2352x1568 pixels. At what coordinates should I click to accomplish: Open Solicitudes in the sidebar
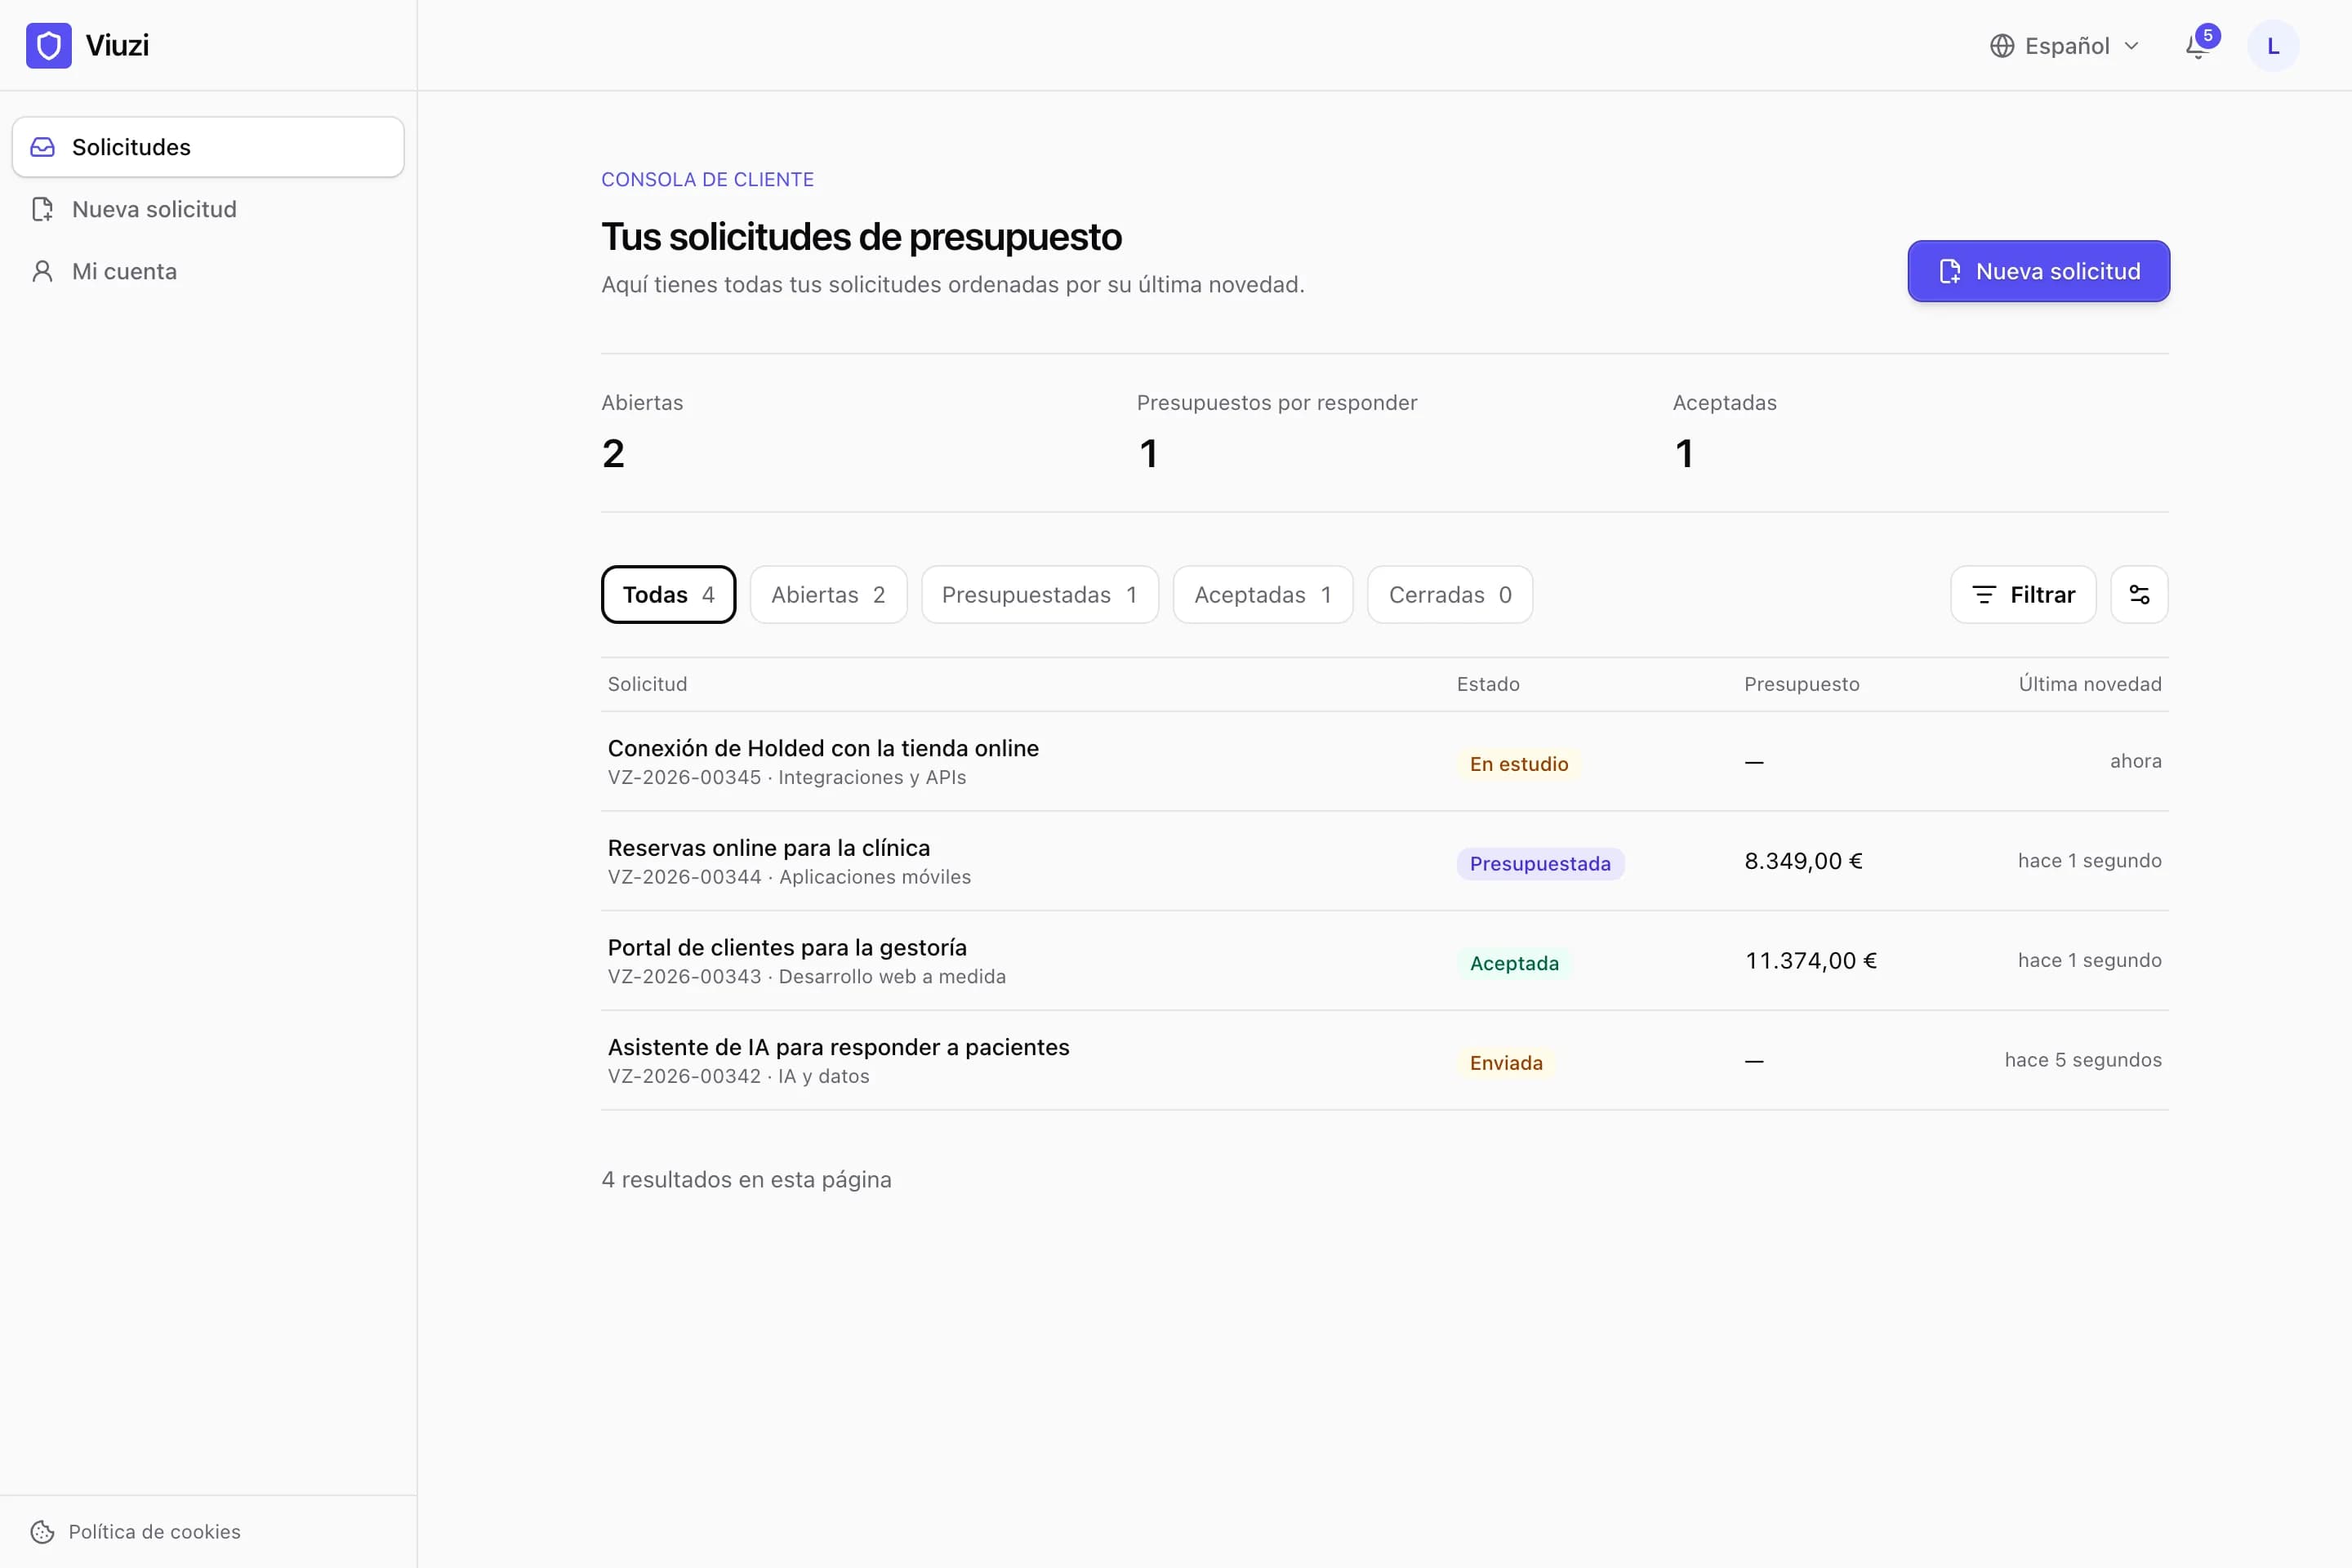(x=208, y=147)
